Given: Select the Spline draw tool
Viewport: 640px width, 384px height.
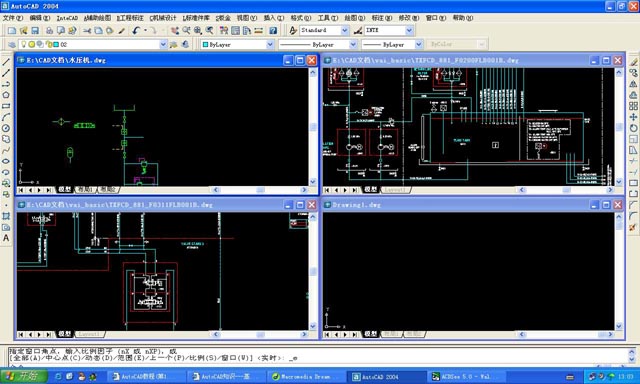Looking at the screenshot, I should [6, 150].
